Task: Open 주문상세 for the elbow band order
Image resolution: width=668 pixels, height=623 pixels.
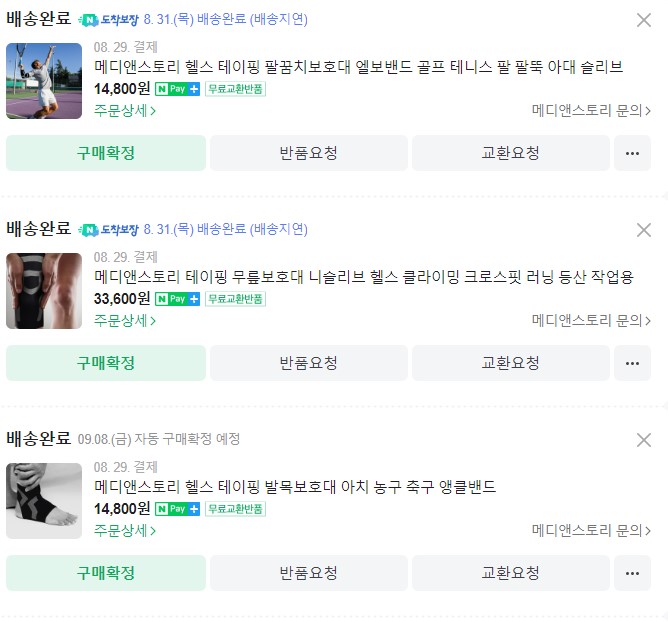Action: pyautogui.click(x=125, y=111)
